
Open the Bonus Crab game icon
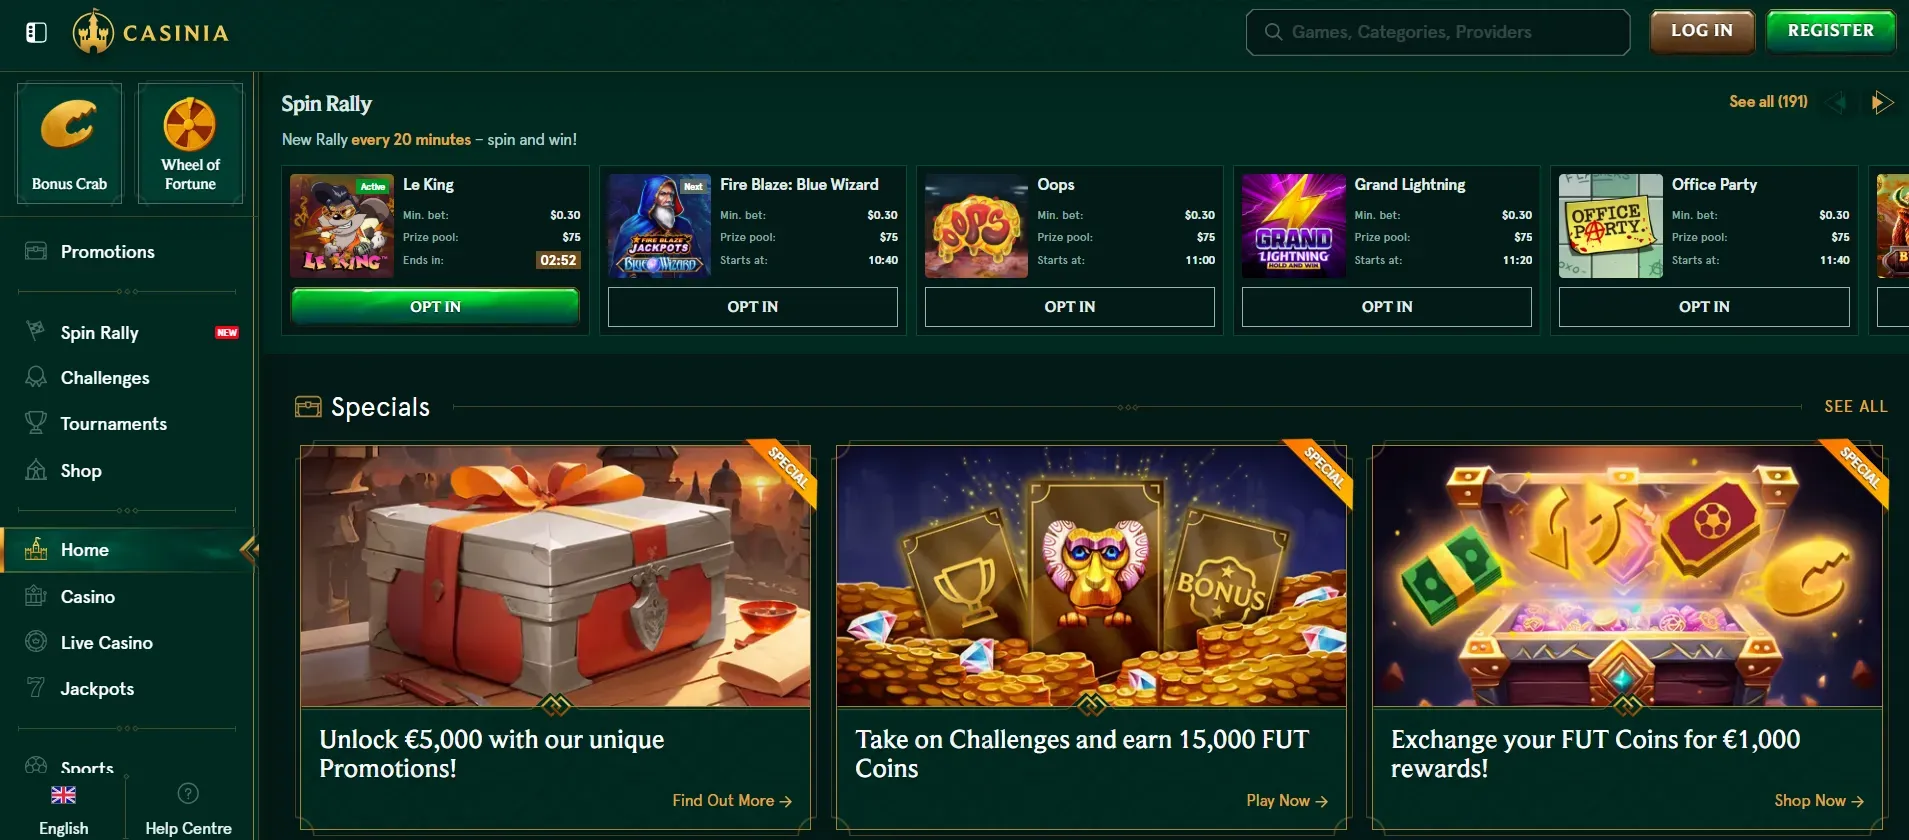tap(69, 143)
